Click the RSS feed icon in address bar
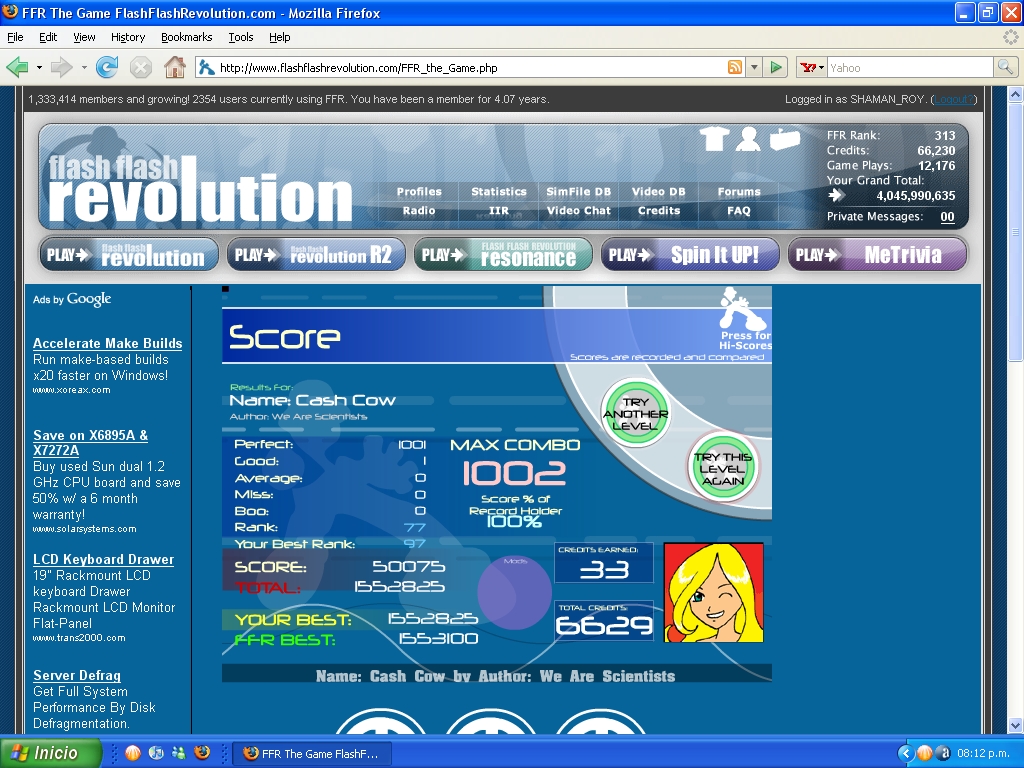This screenshot has height=768, width=1024. (735, 67)
